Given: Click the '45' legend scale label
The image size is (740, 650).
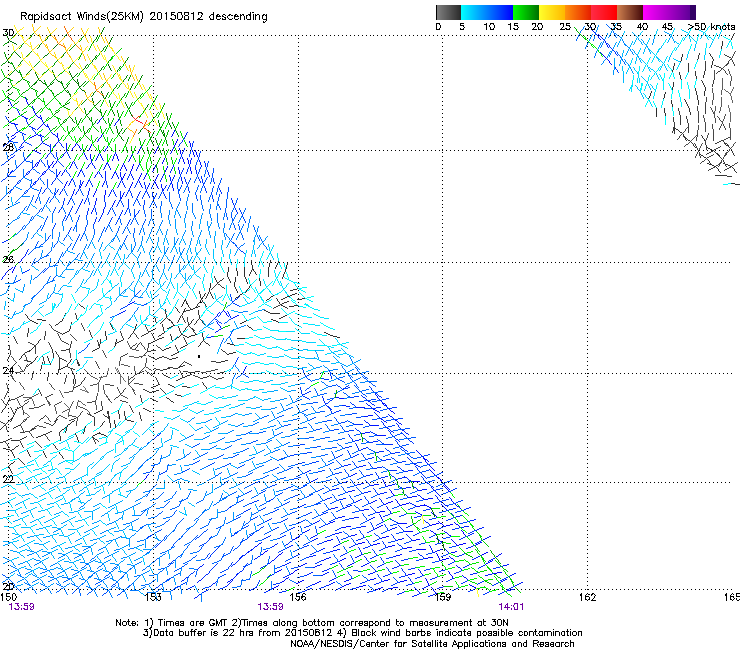Looking at the screenshot, I should pyautogui.click(x=667, y=27).
